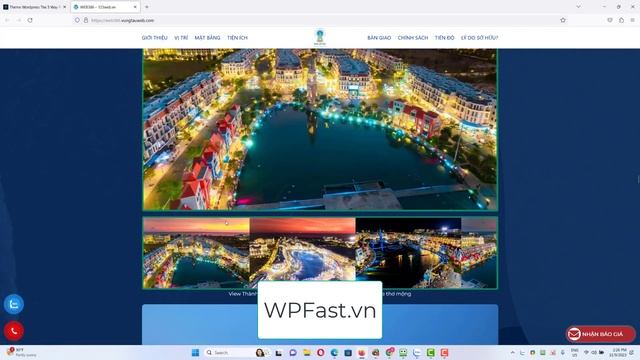
Task: Open the Windows Start menu
Action: pos(196,352)
